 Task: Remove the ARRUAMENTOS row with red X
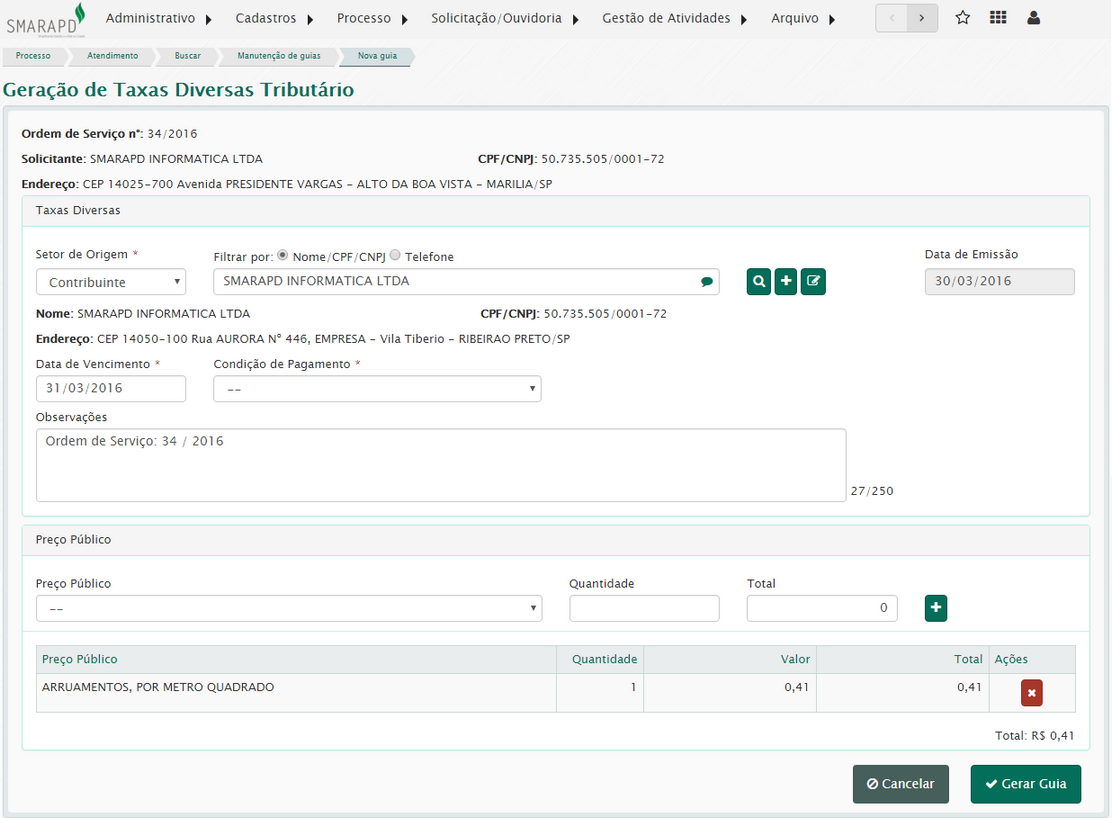coord(1031,693)
